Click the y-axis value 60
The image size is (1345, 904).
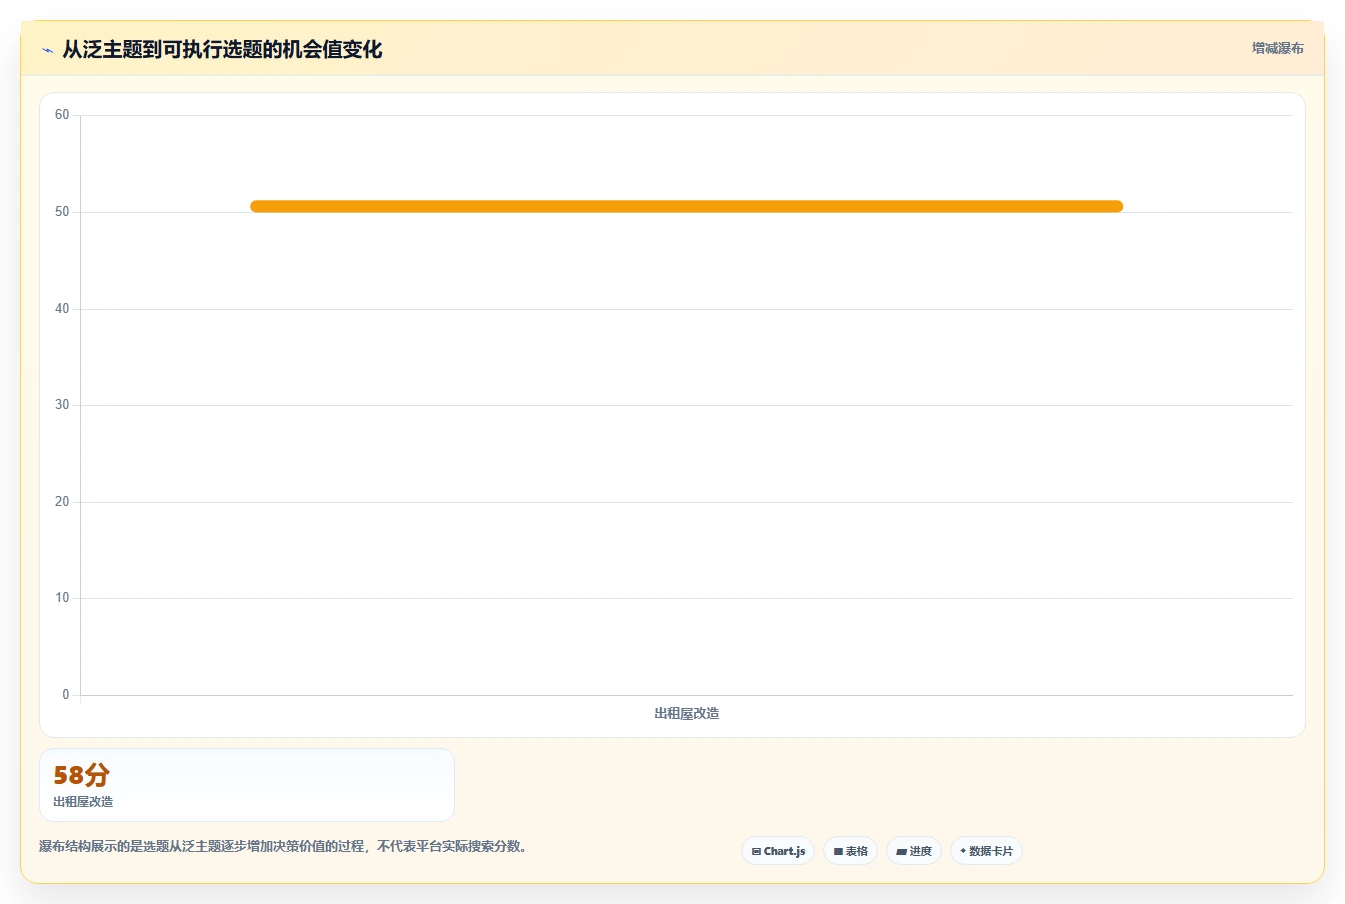point(62,115)
